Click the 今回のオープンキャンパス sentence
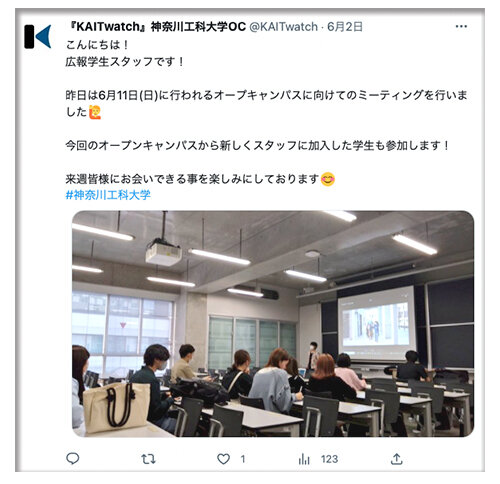The width and height of the screenshot is (500, 484). click(257, 146)
